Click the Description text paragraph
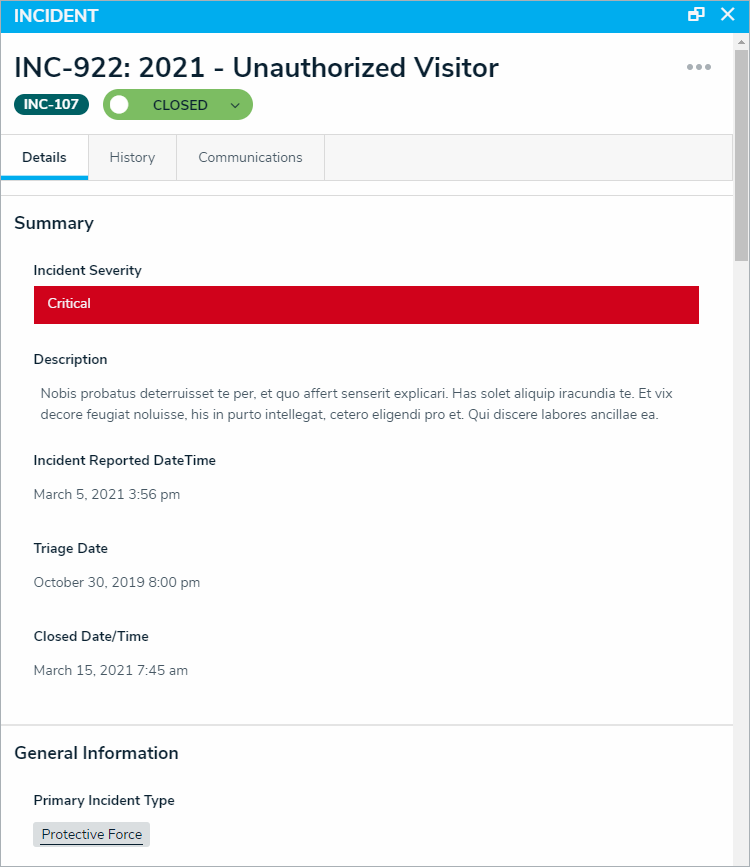Viewport: 750px width, 867px height. [x=356, y=404]
